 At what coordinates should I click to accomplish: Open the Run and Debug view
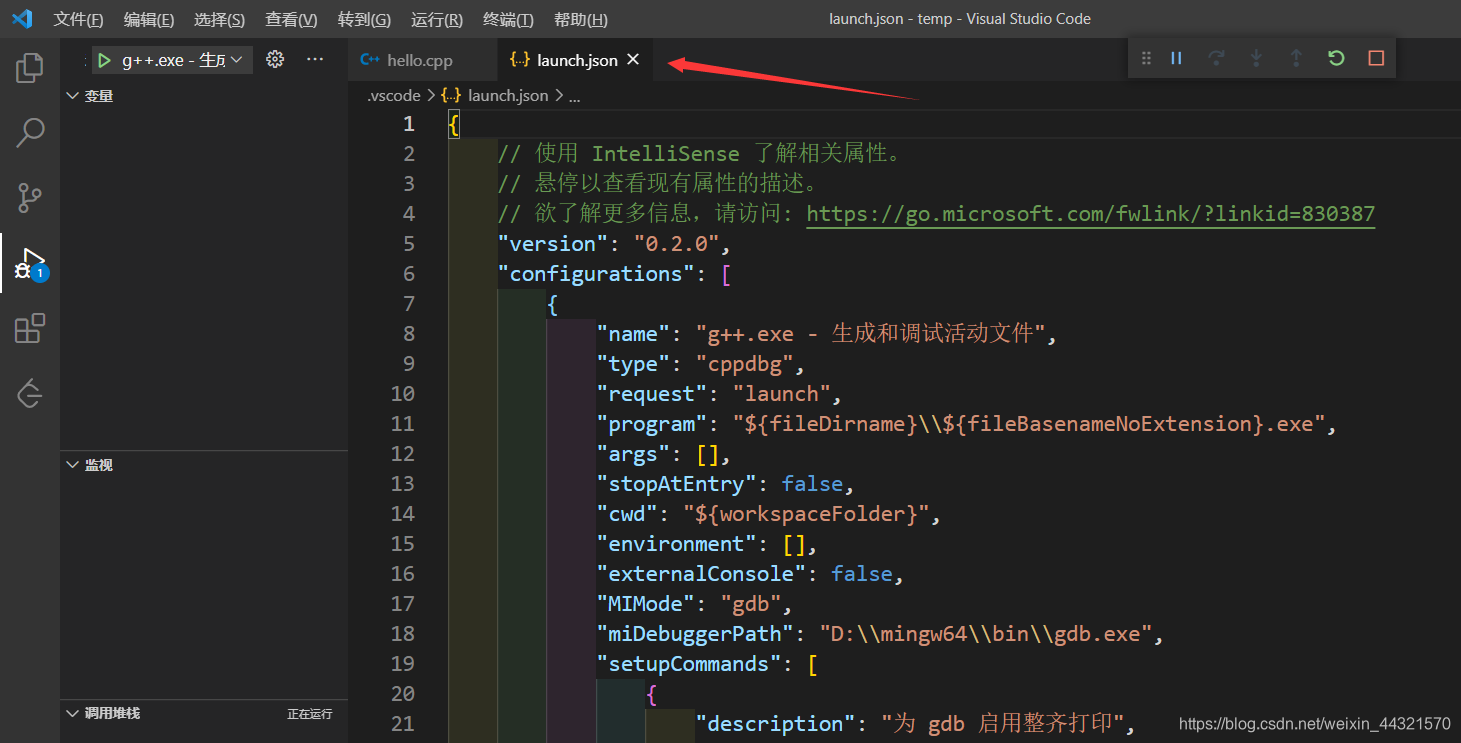point(30,263)
